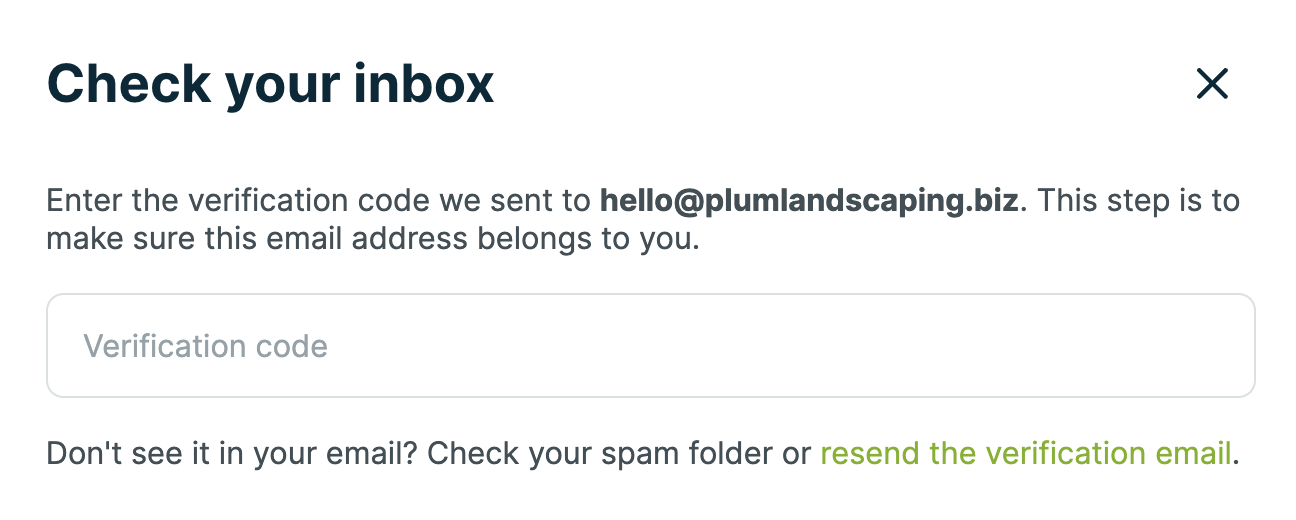Image resolution: width=1296 pixels, height=520 pixels.
Task: Click the "Enter the verification code" instruction text
Action: [240, 201]
